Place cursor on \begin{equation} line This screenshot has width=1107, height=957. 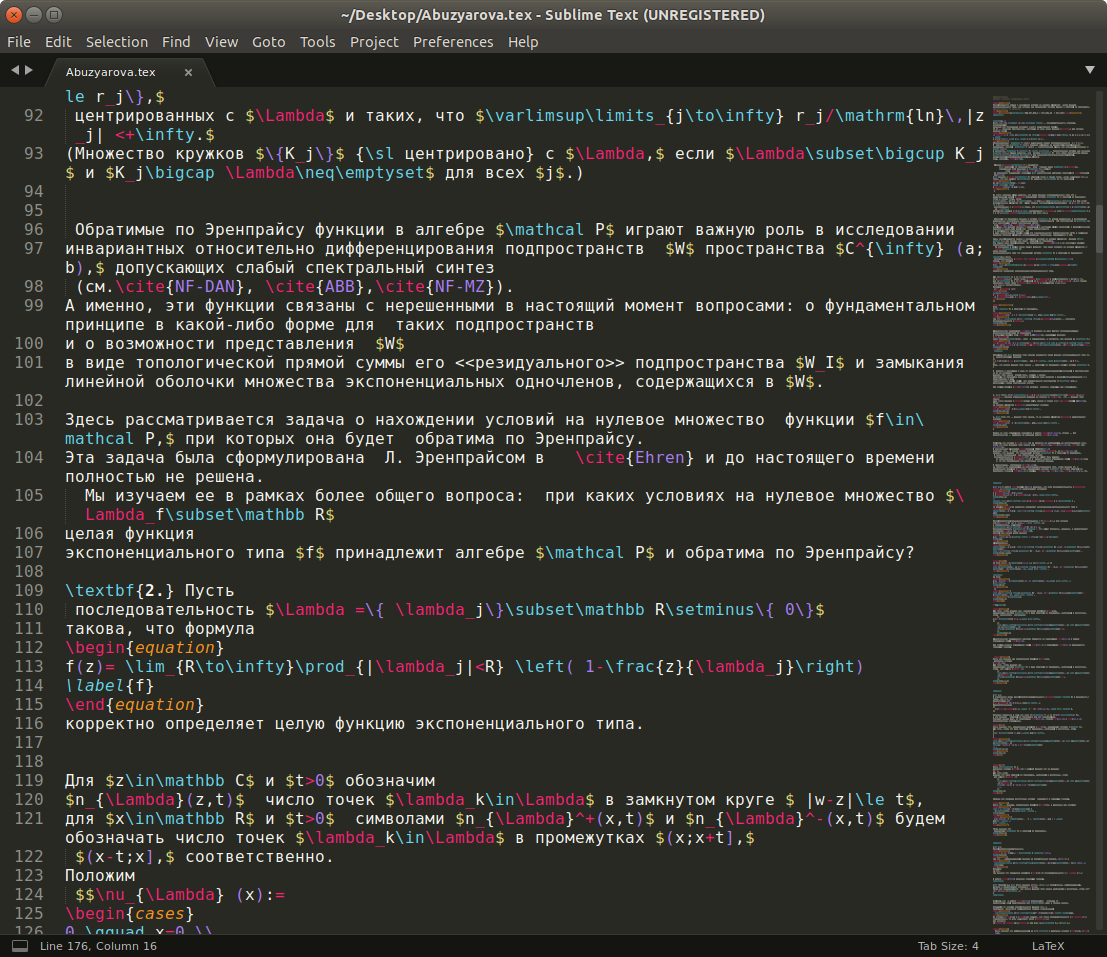pyautogui.click(x=145, y=647)
